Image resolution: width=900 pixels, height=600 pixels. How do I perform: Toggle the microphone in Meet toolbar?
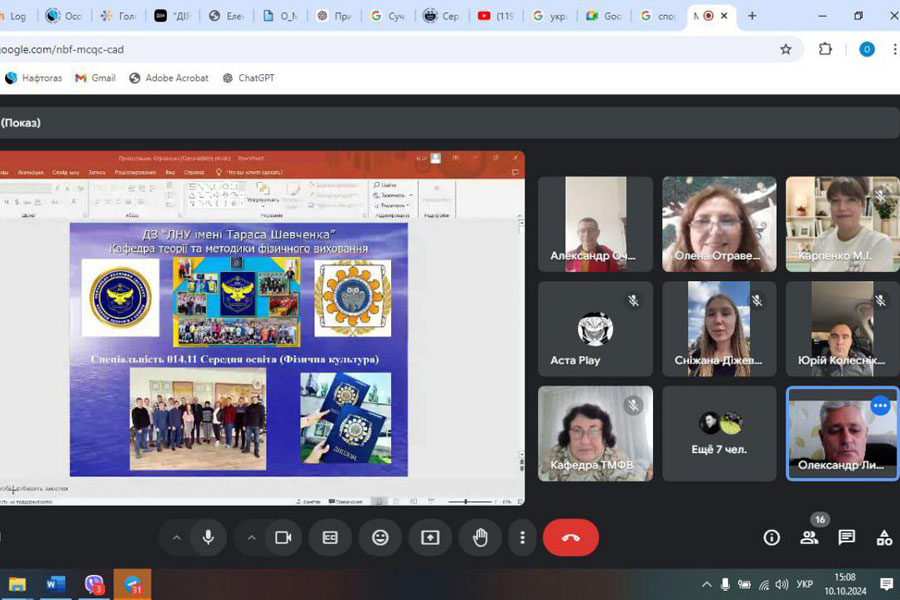[208, 537]
